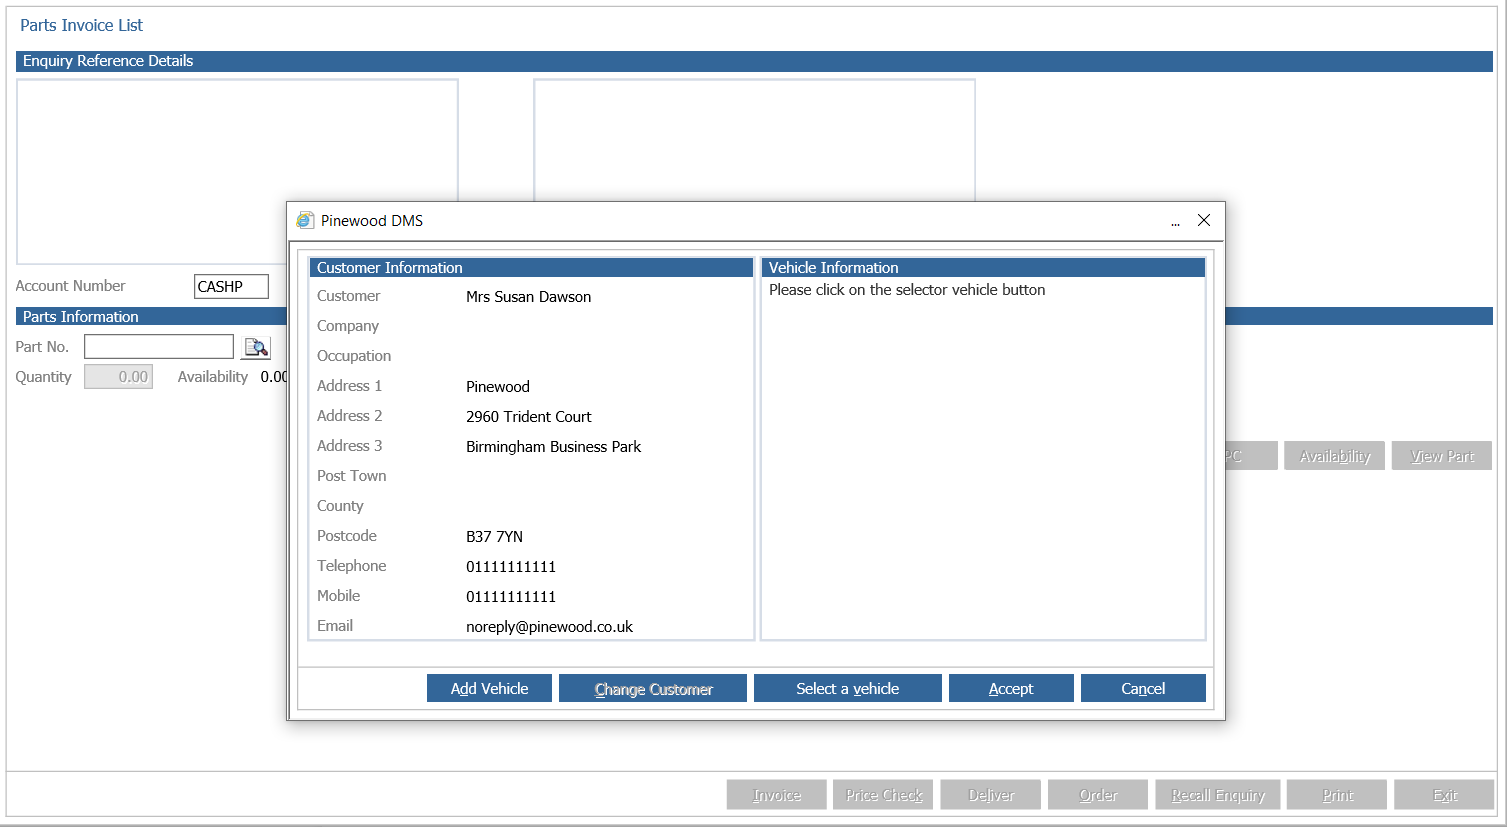Cancel the customer dialog
This screenshot has height=827, width=1507.
(1143, 688)
